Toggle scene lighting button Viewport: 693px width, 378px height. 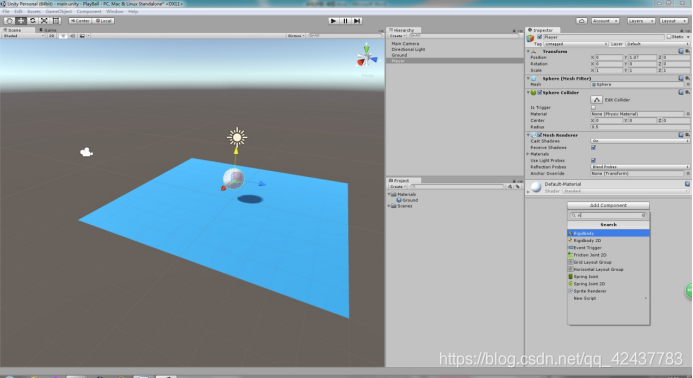63,36
